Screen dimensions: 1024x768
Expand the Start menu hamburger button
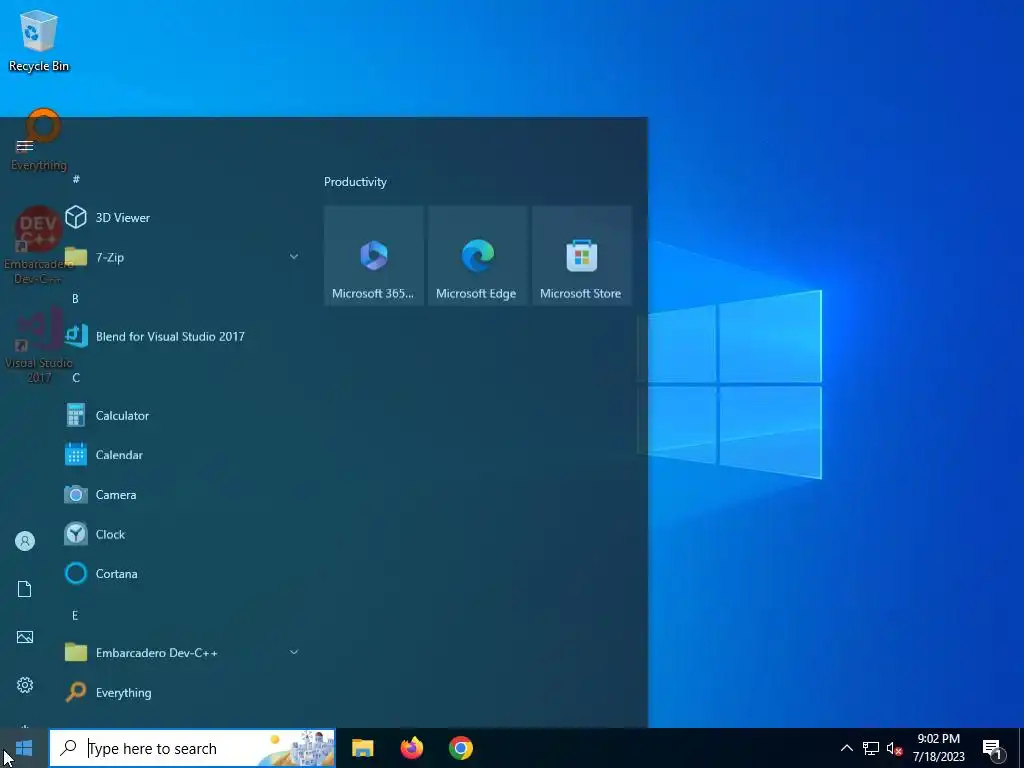click(x=25, y=146)
